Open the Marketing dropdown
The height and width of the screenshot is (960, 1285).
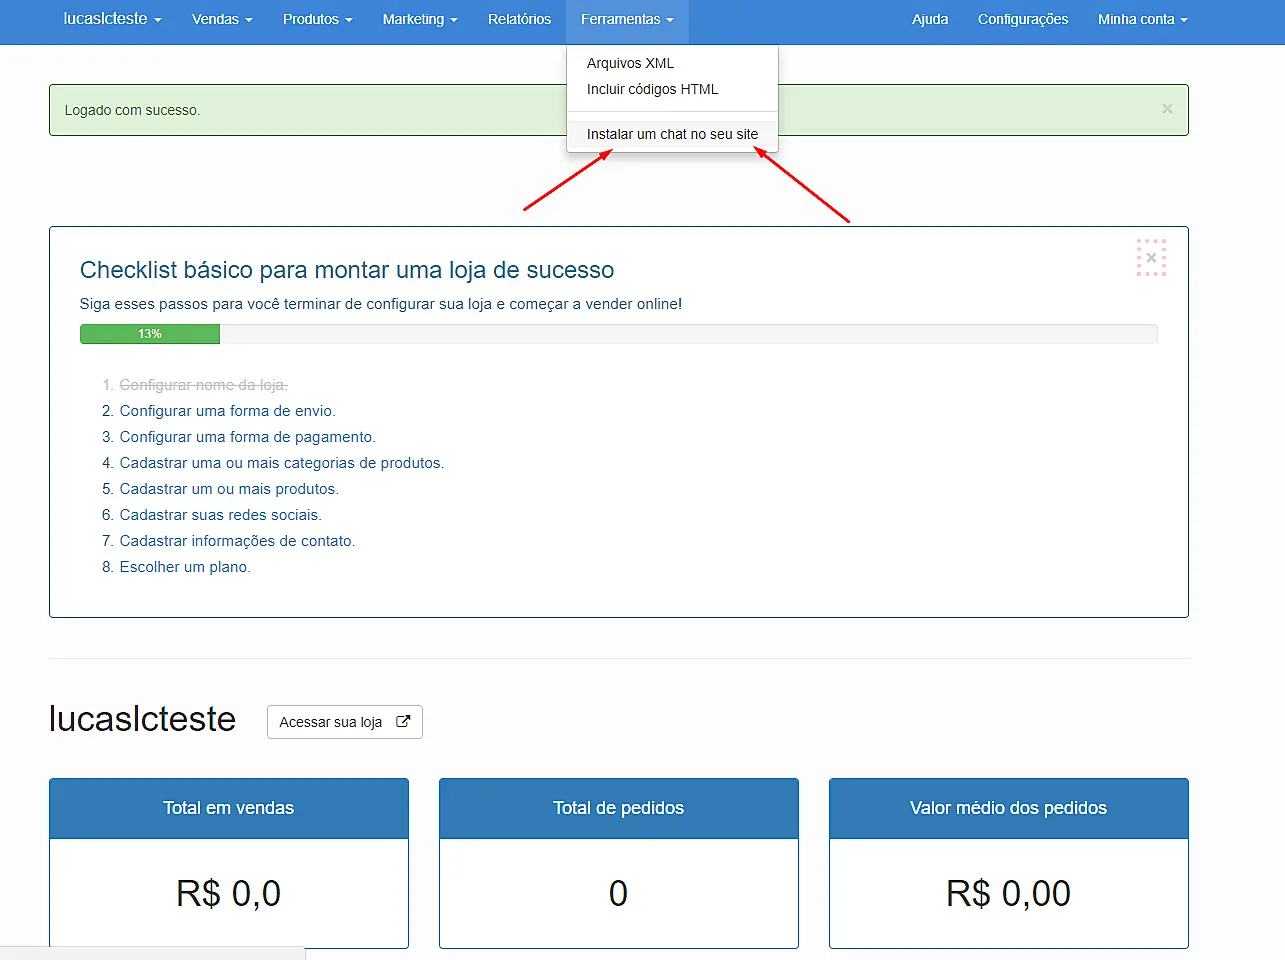(x=419, y=19)
